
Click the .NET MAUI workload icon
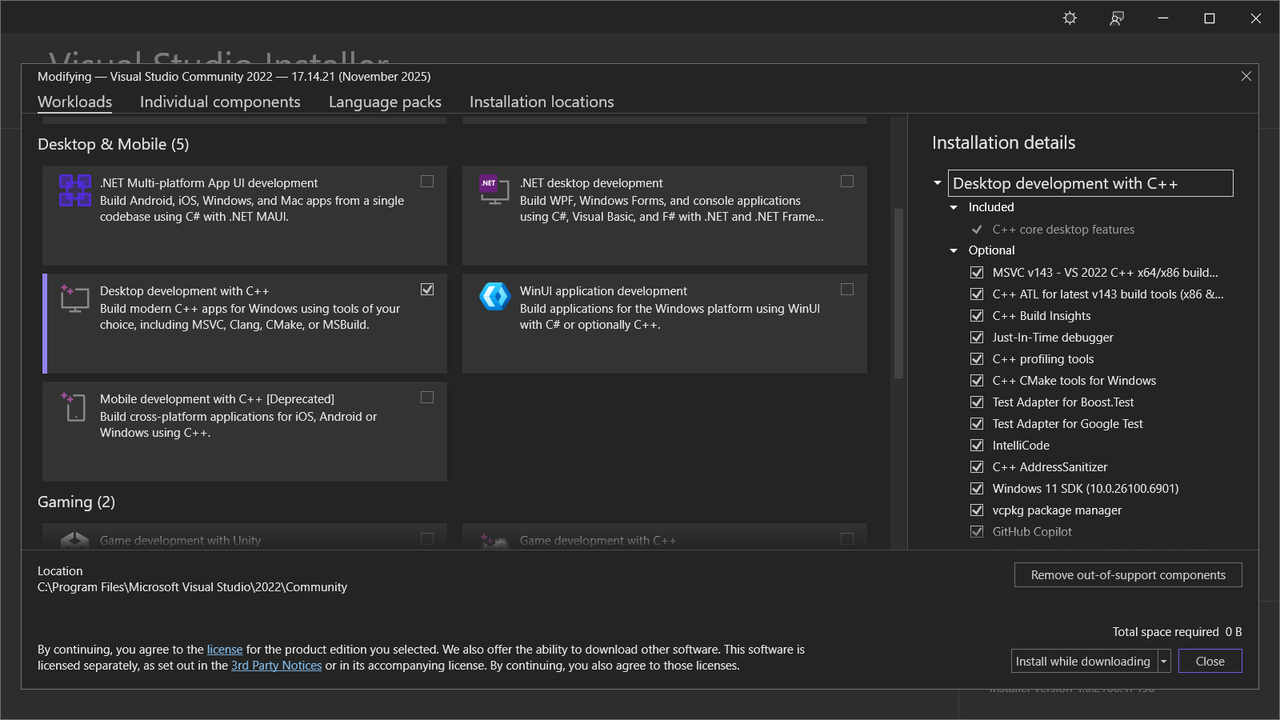tap(75, 190)
